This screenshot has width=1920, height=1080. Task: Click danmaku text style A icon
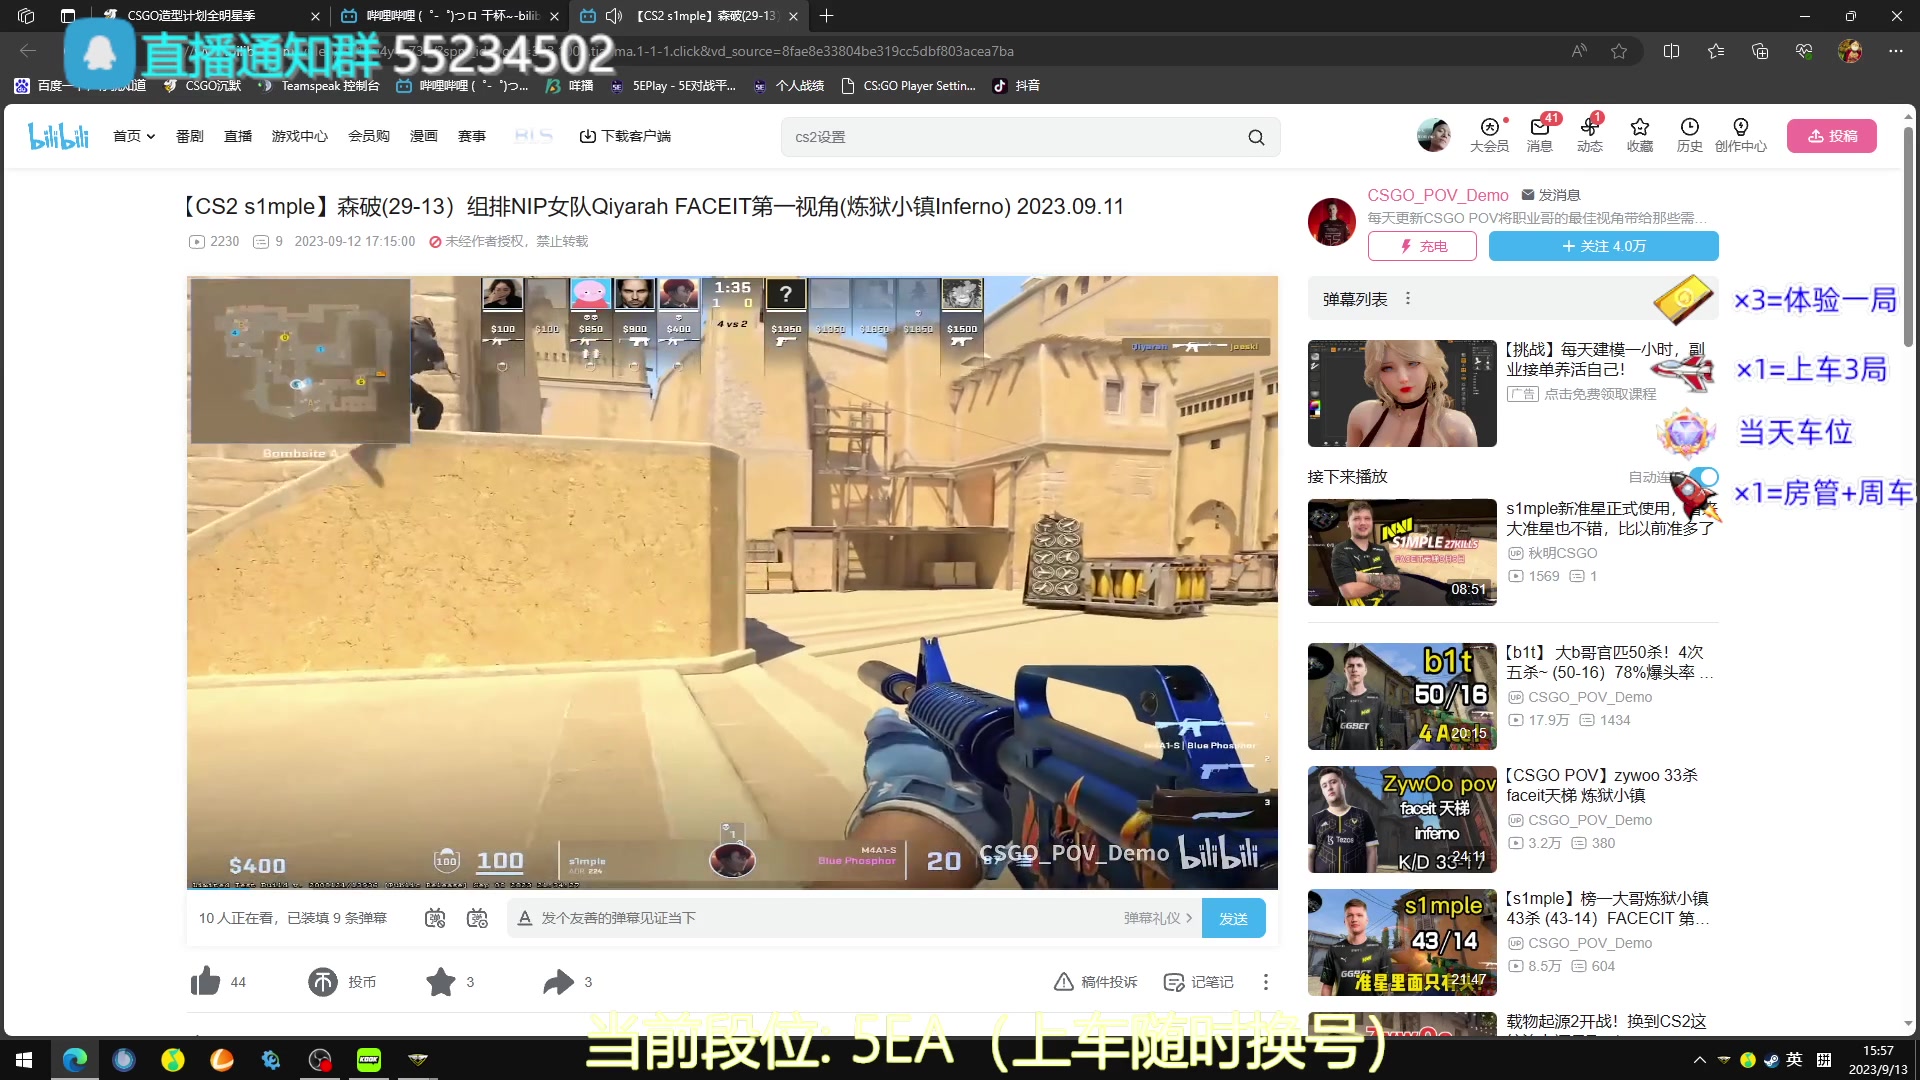(x=524, y=918)
